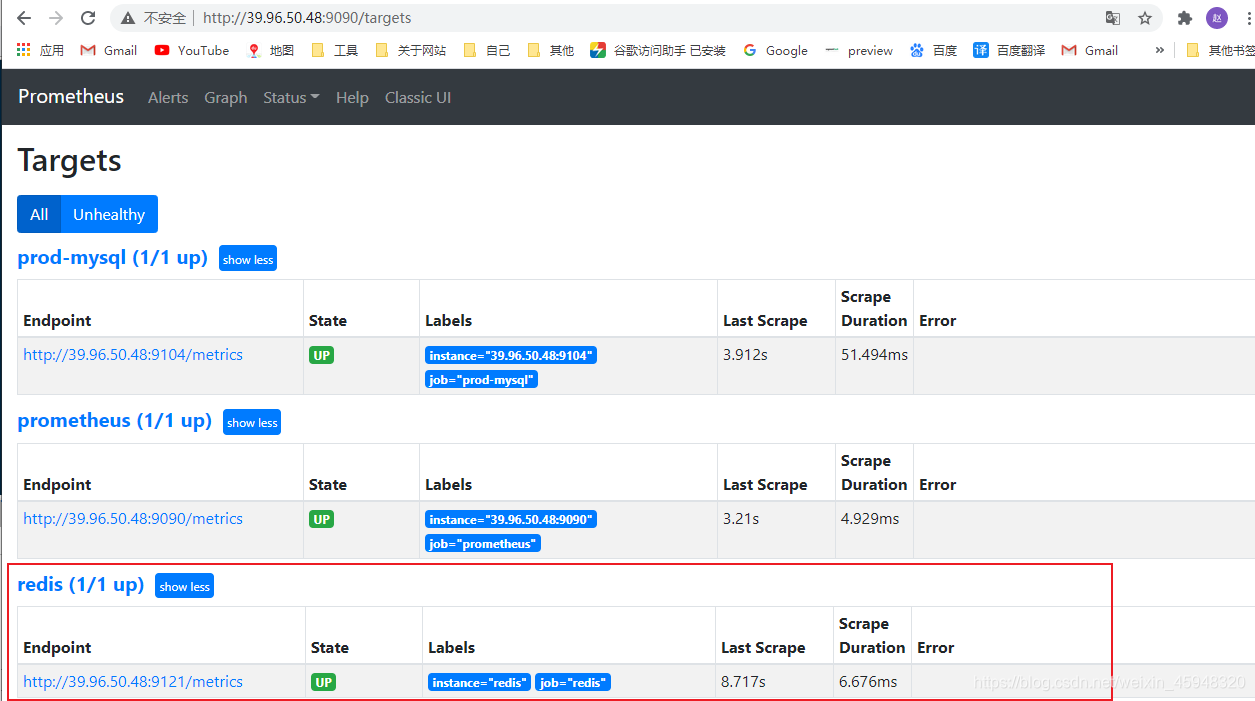This screenshot has height=701, width=1255.
Task: Click the prod-mysql (1/1 up) heading
Action: click(x=113, y=258)
